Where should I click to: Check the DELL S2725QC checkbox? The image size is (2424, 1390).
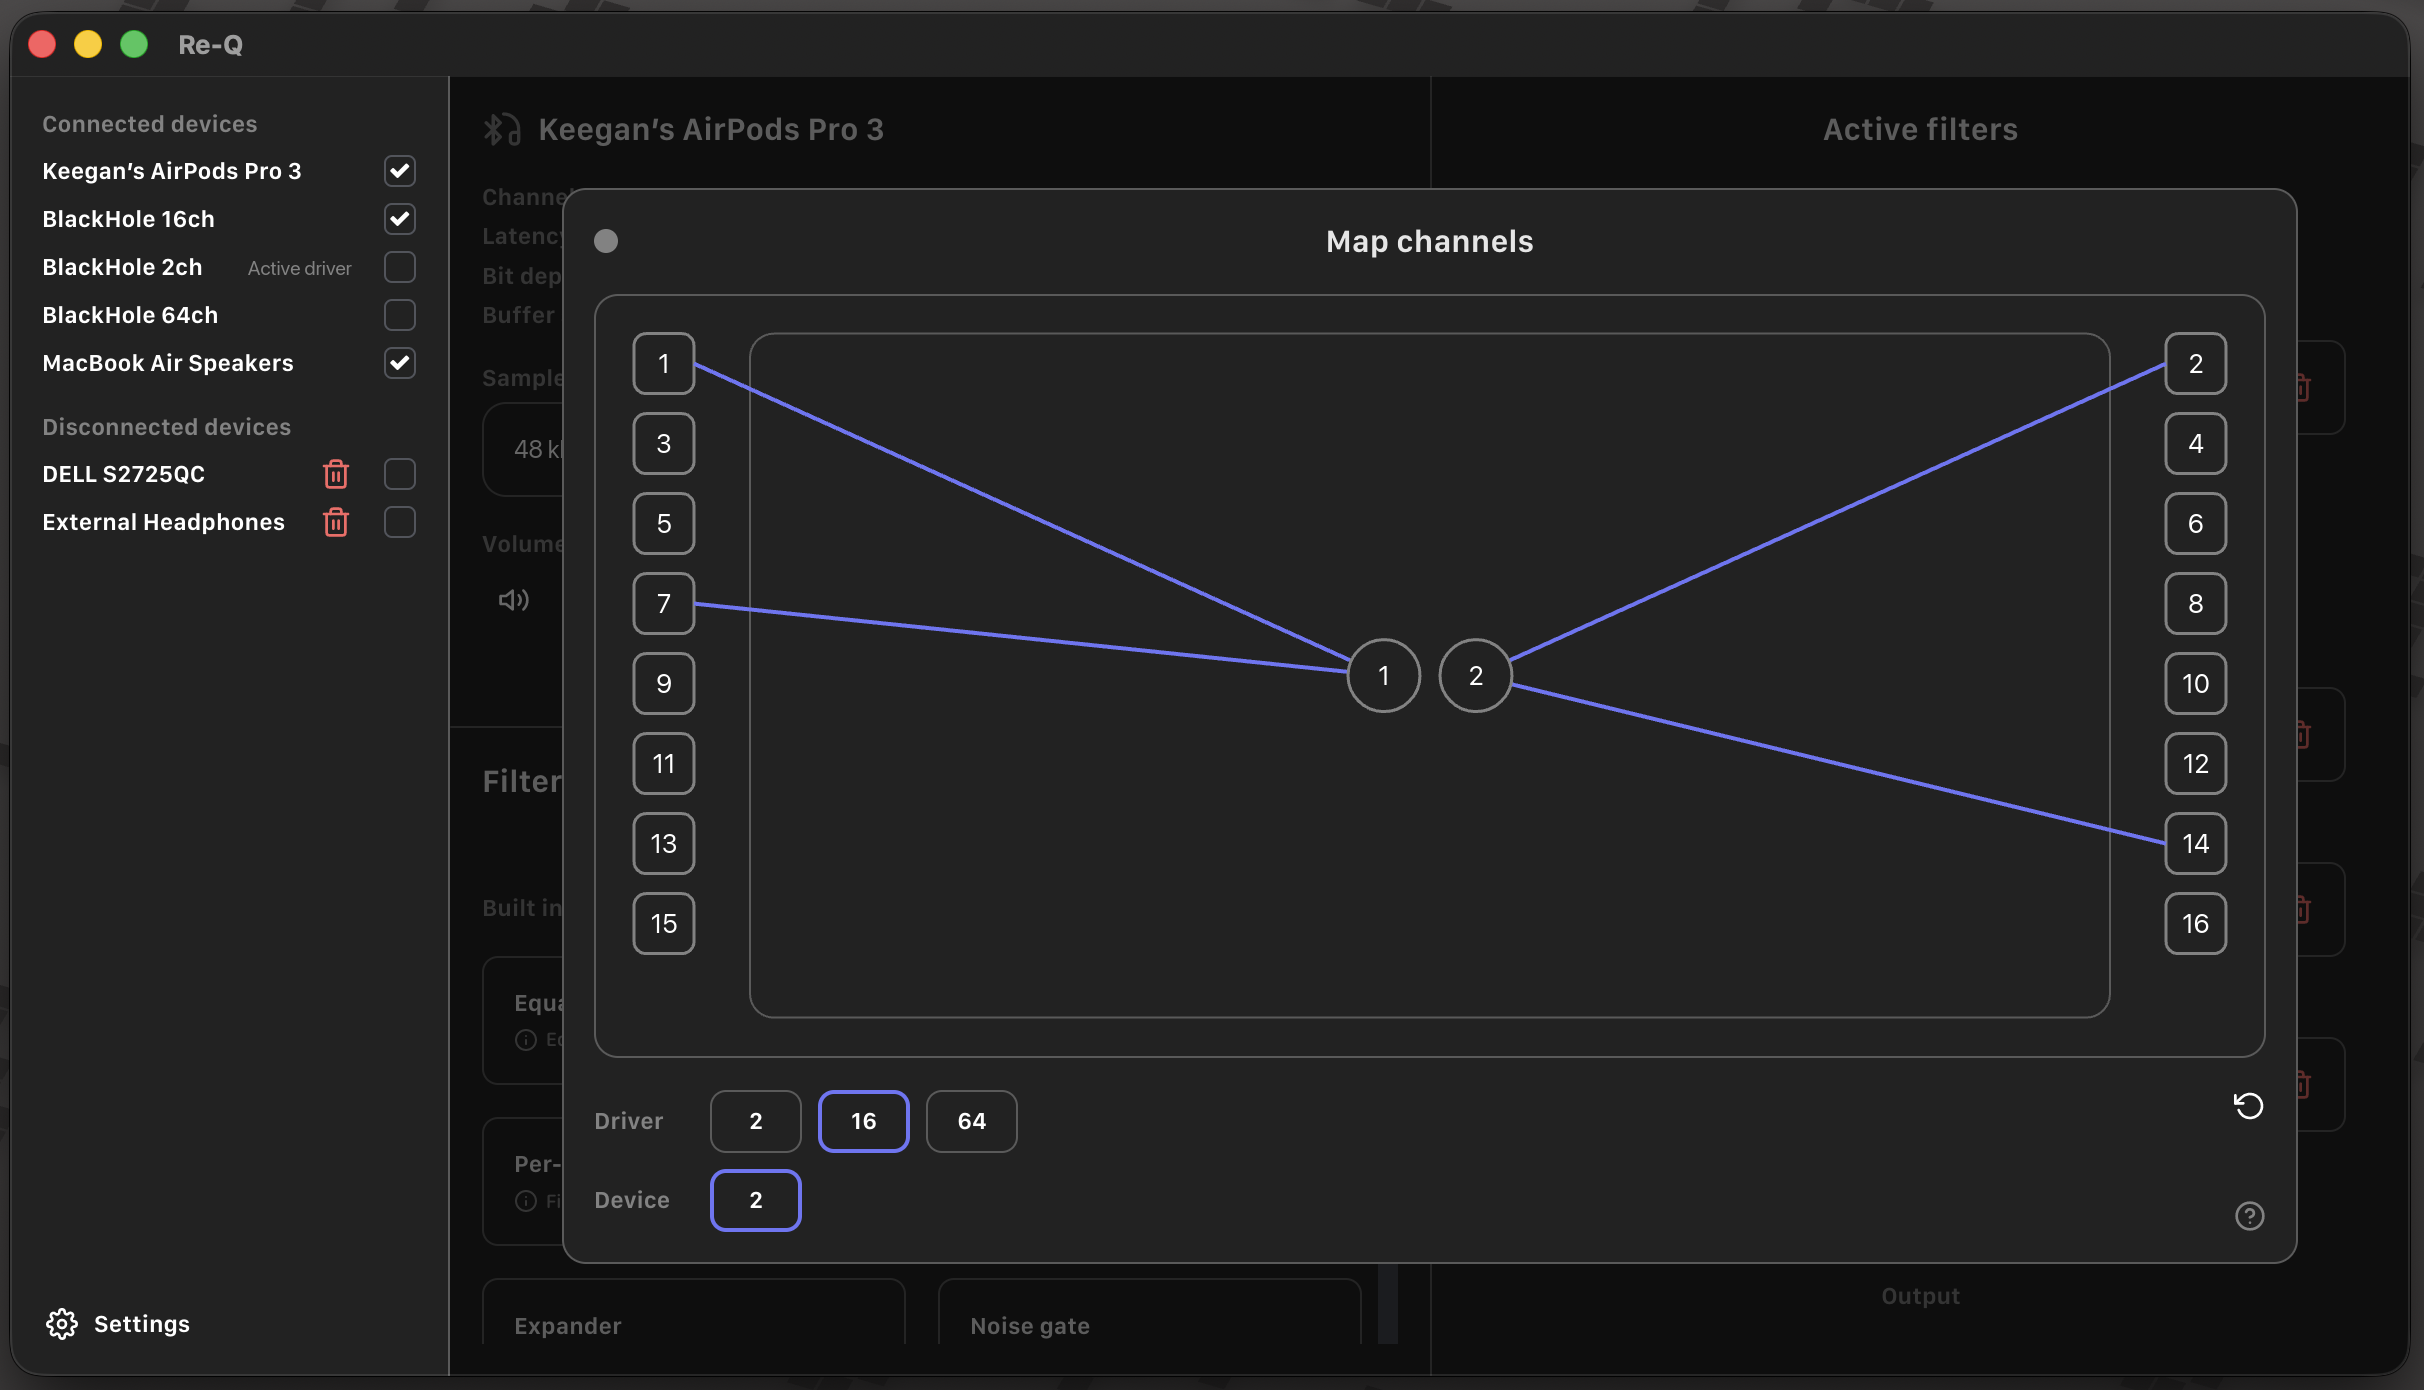pos(400,474)
